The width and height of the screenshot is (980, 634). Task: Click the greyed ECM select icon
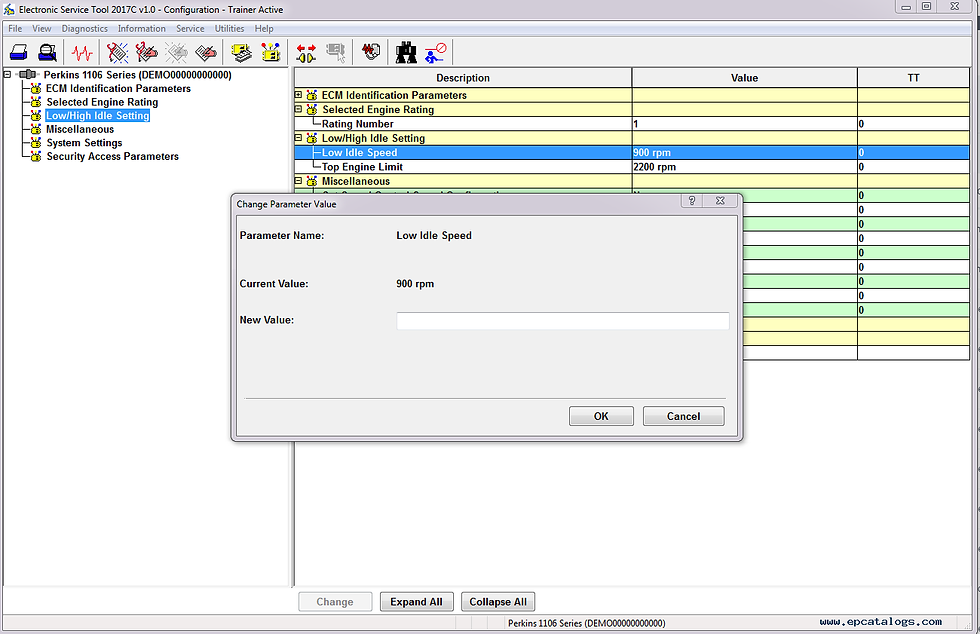(x=336, y=53)
